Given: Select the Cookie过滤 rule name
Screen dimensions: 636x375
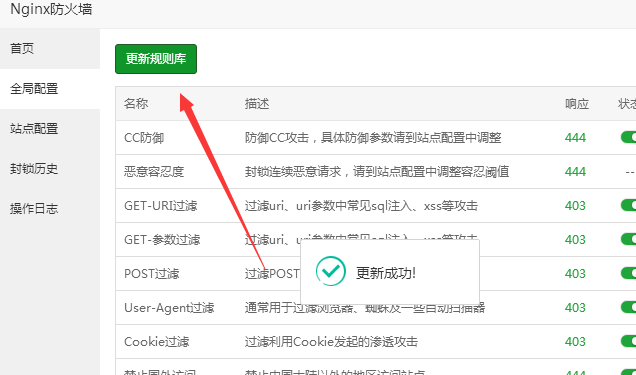Looking at the screenshot, I should 157,342.
